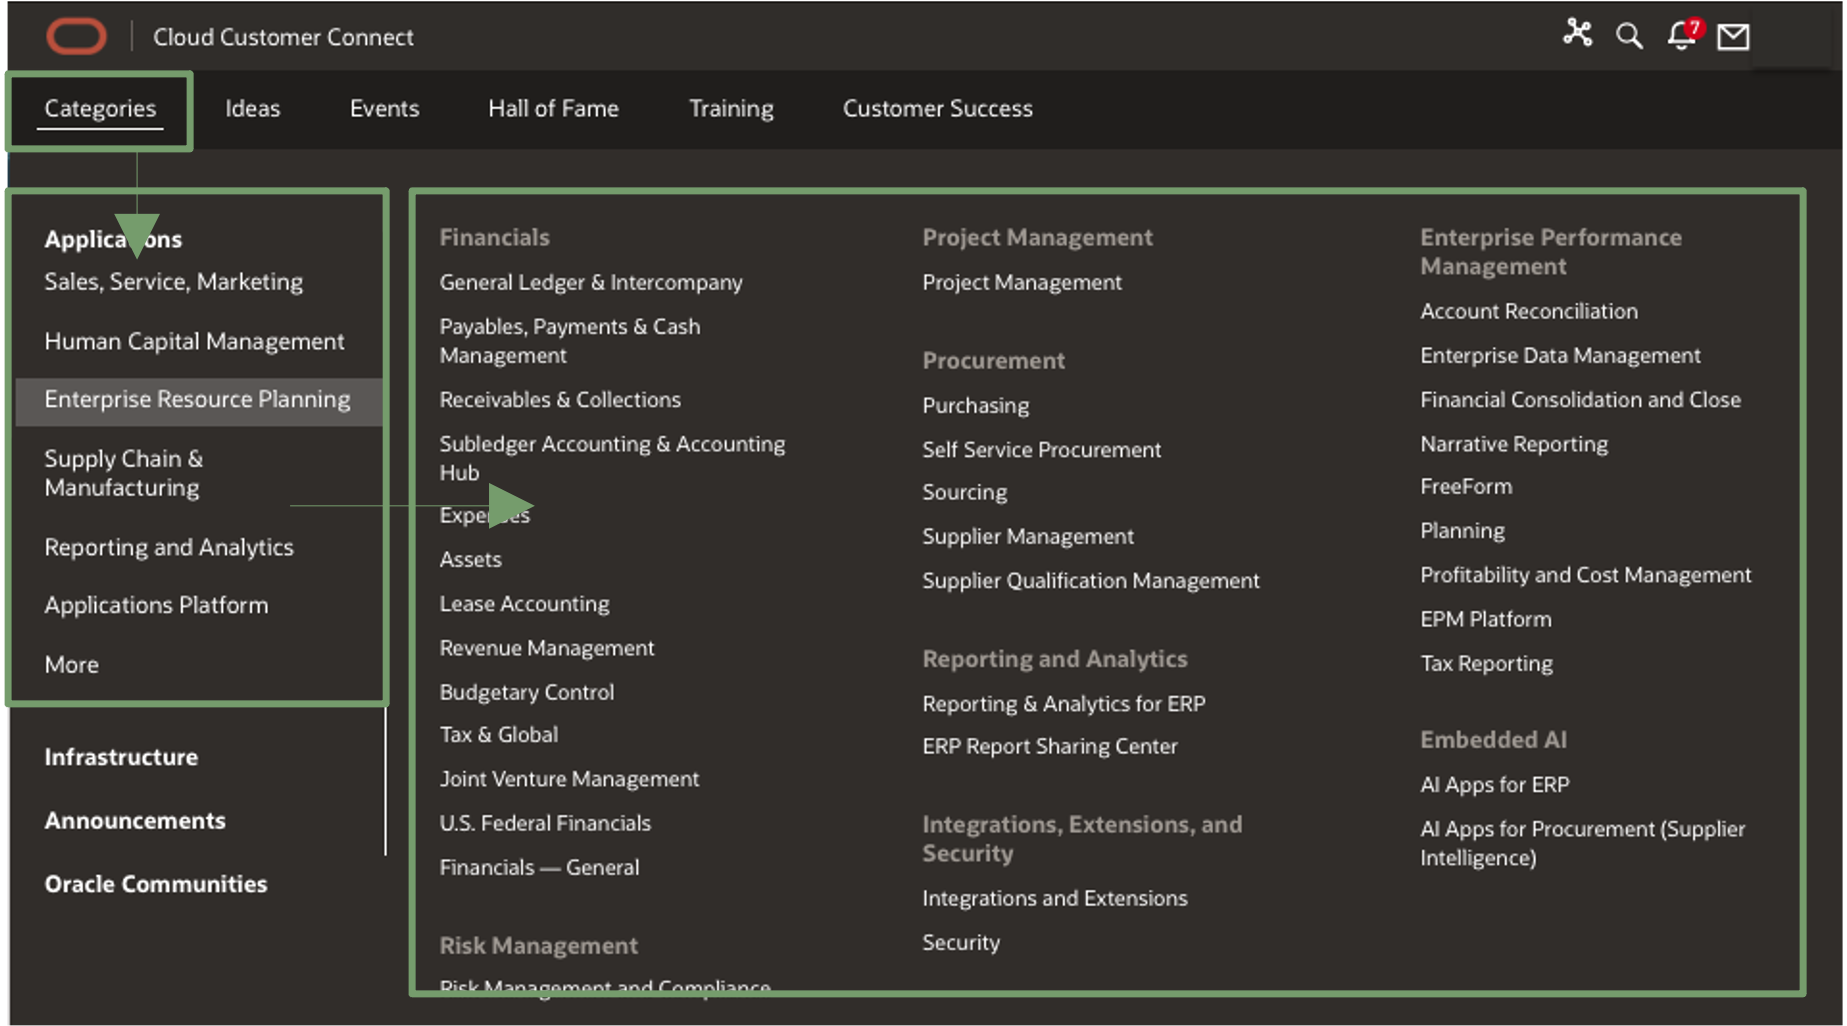
Task: Expand the More categories option
Action: tap(71, 663)
